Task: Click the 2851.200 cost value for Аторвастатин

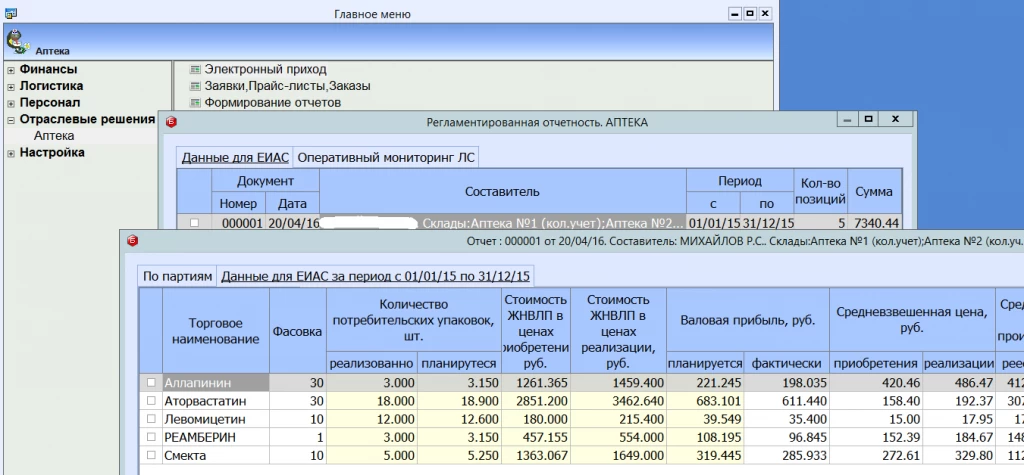Action: 535,401
